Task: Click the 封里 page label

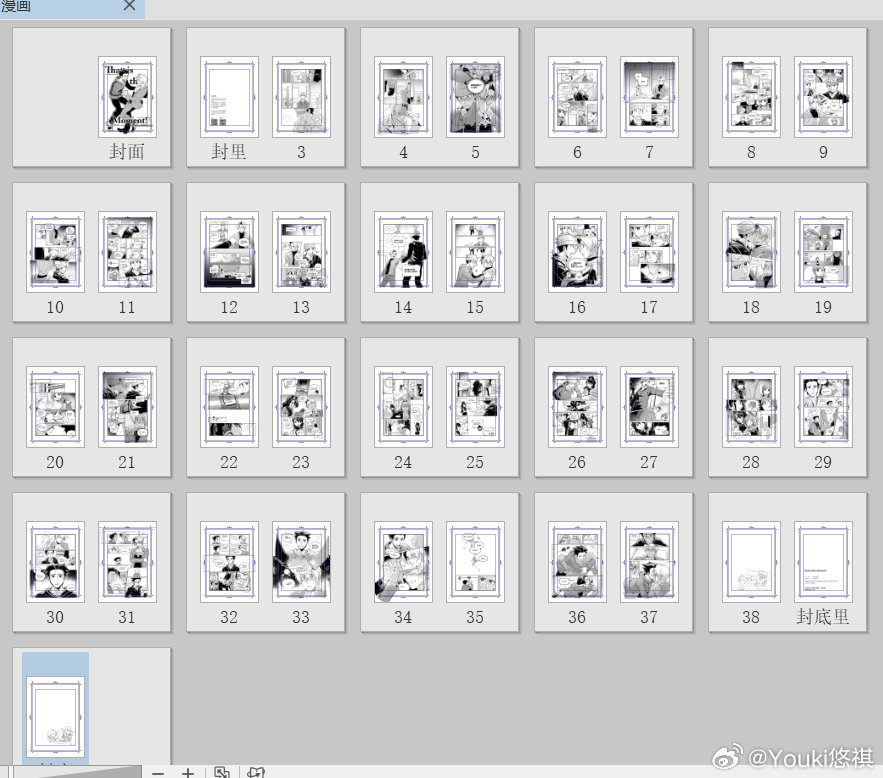Action: click(x=229, y=152)
